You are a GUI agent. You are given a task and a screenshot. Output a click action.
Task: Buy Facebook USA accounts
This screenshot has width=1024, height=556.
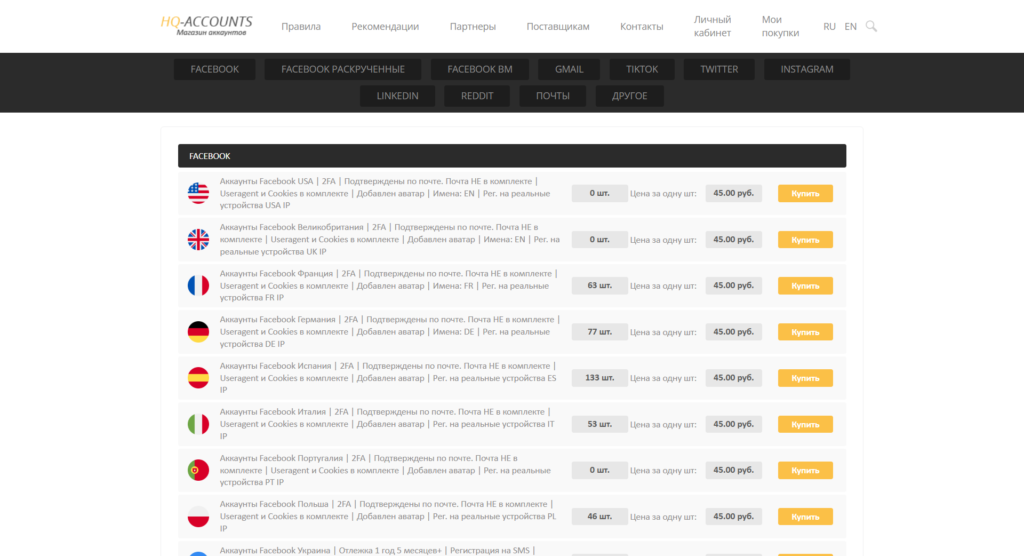[805, 193]
